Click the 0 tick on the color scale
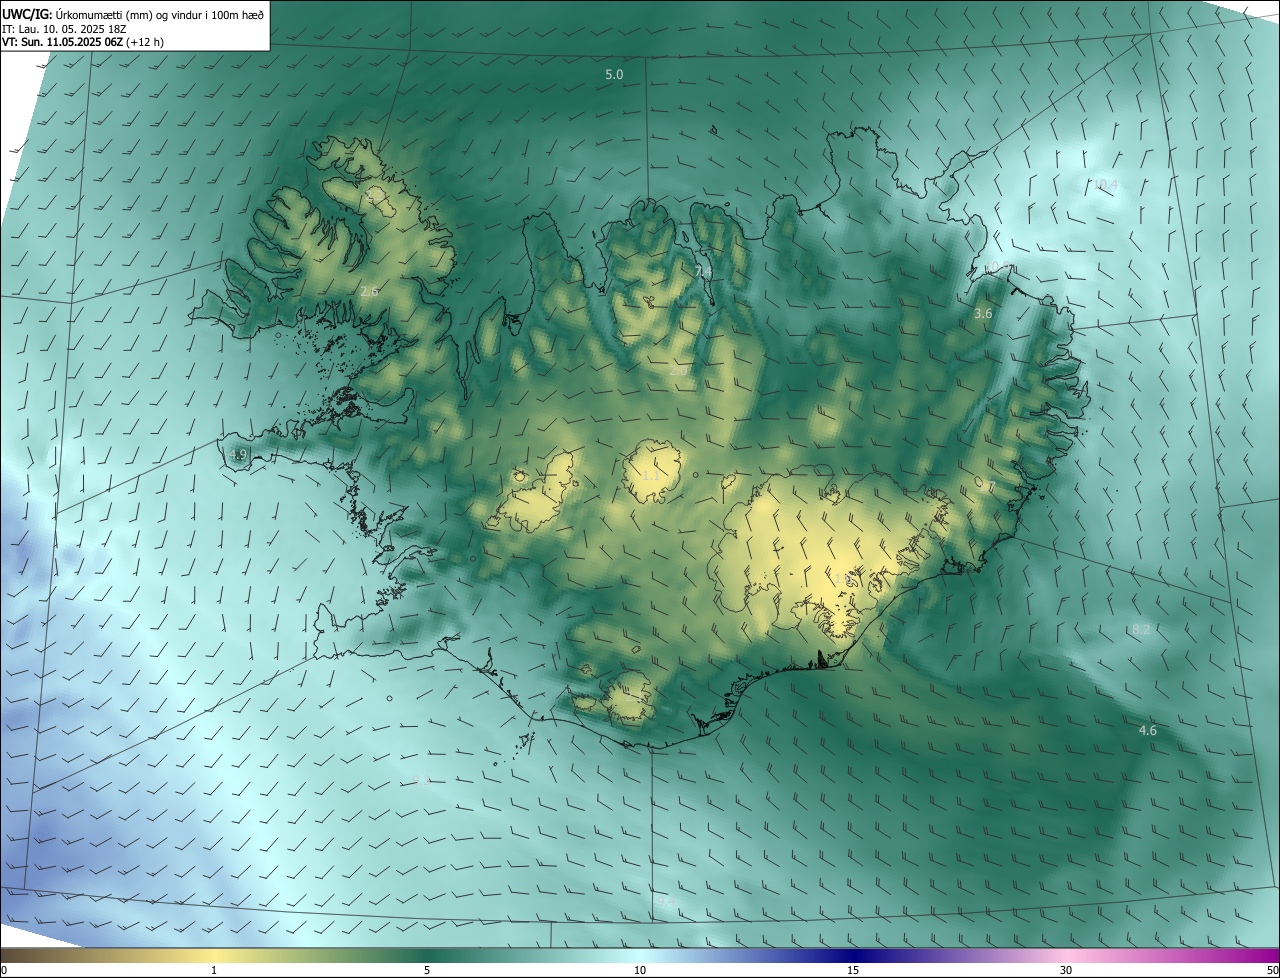 pos(4,970)
